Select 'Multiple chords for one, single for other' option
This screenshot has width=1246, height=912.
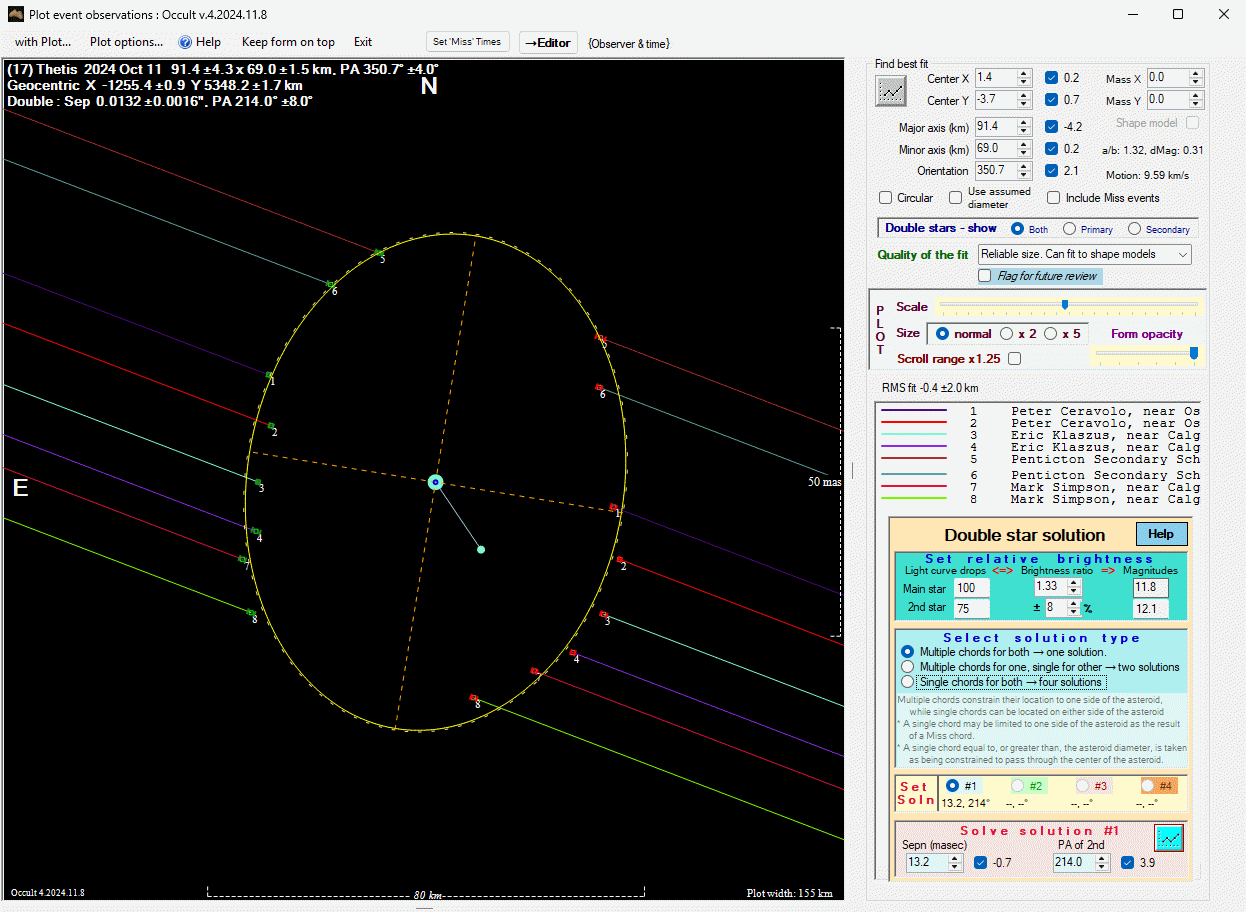908,667
